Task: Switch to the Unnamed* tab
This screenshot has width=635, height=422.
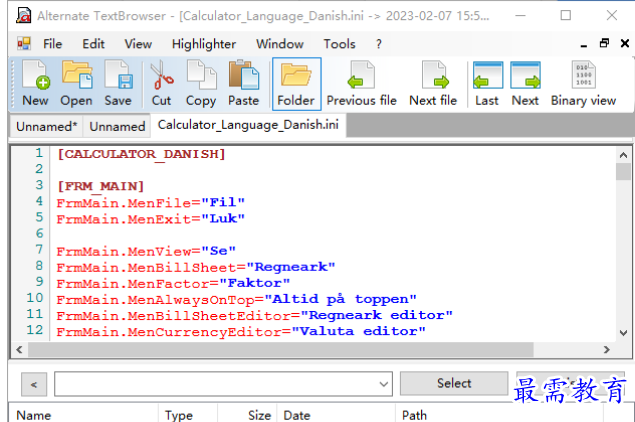Action: pos(47,126)
